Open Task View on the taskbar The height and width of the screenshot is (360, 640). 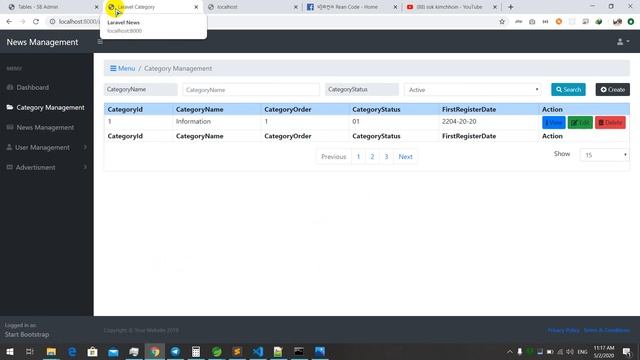point(29,351)
